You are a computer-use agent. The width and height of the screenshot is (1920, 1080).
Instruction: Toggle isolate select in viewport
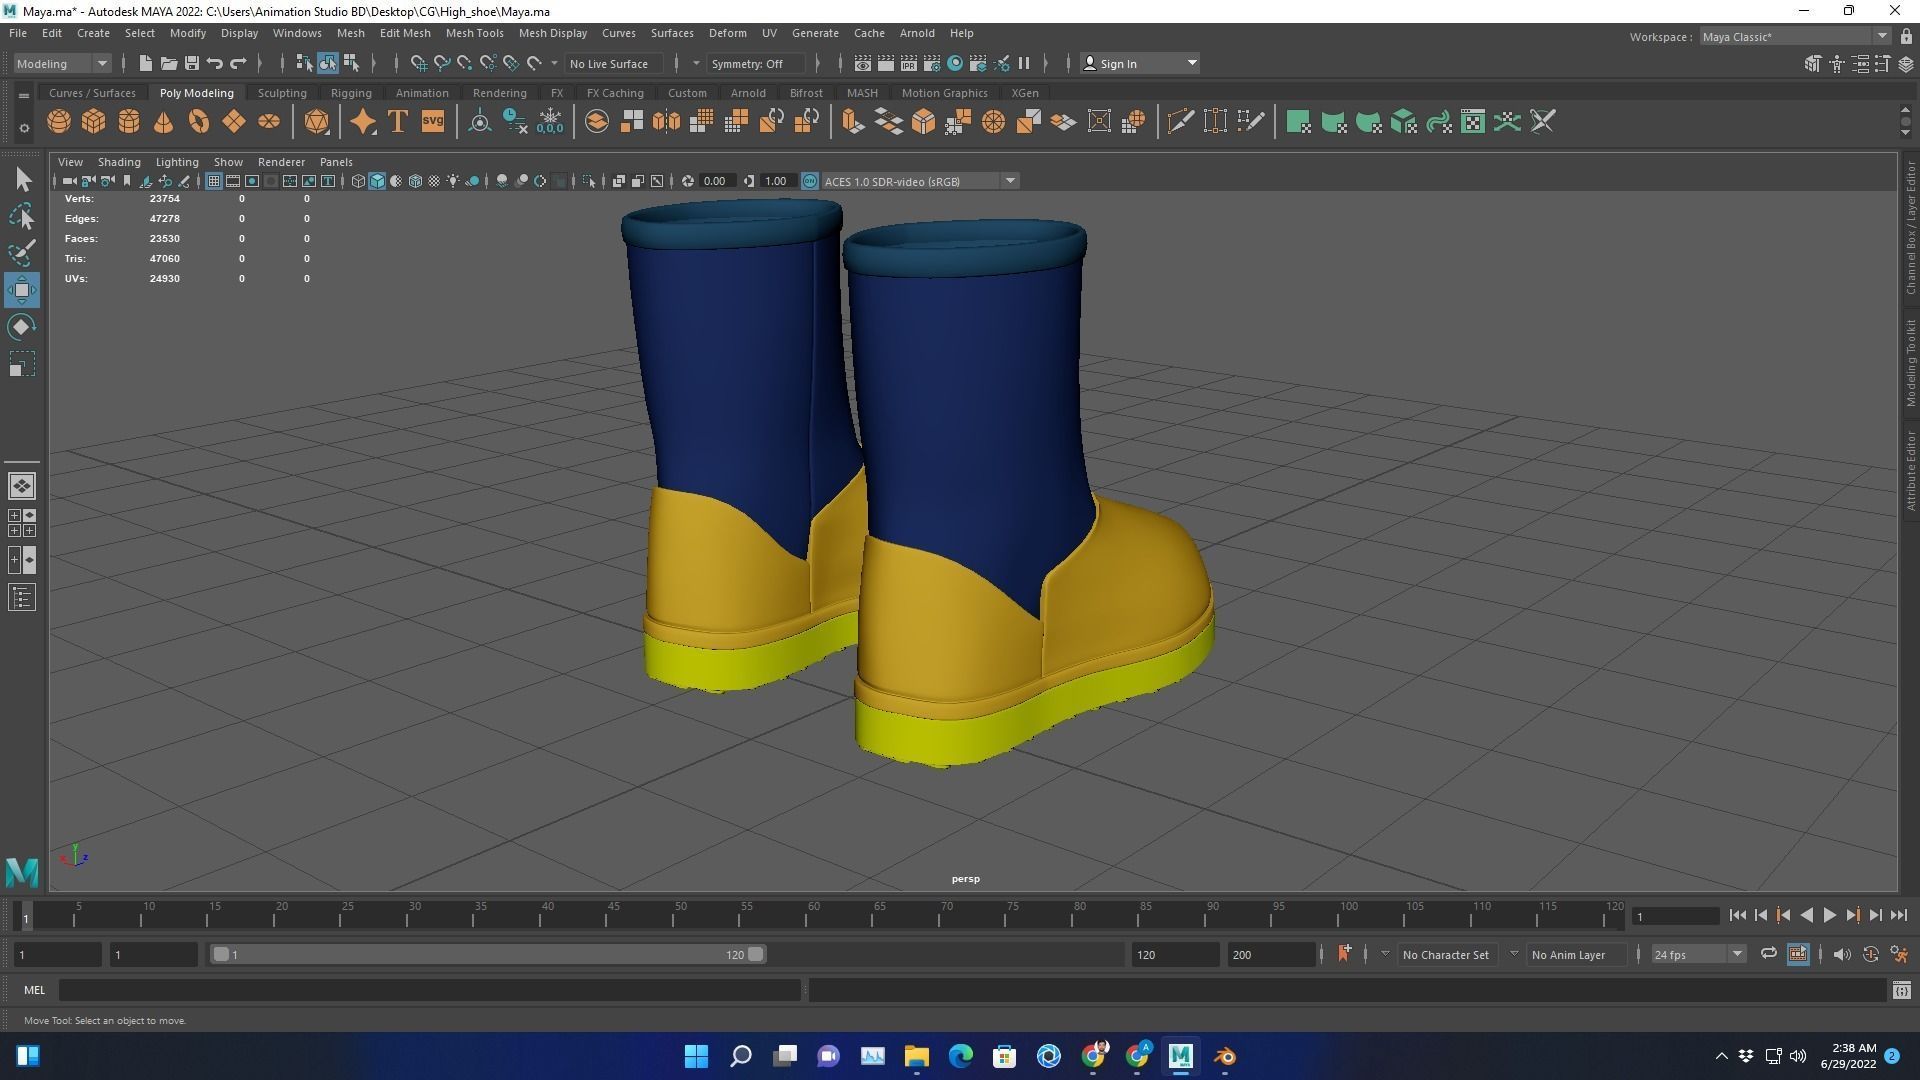(589, 181)
